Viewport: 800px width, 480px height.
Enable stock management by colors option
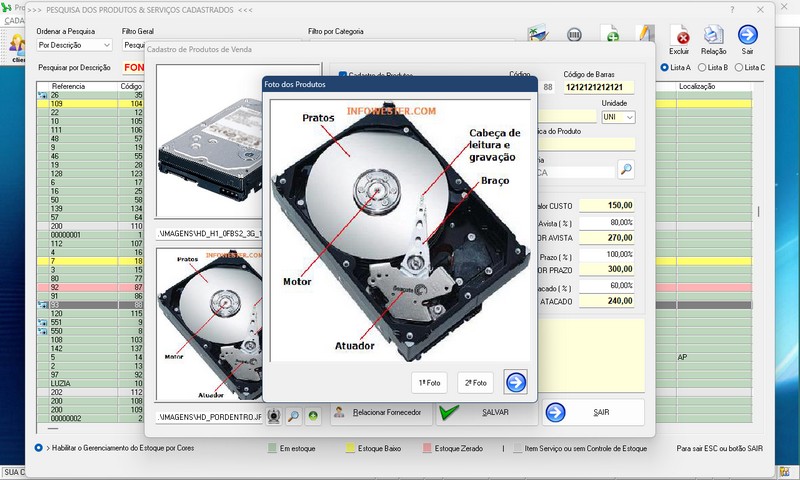(x=39, y=448)
